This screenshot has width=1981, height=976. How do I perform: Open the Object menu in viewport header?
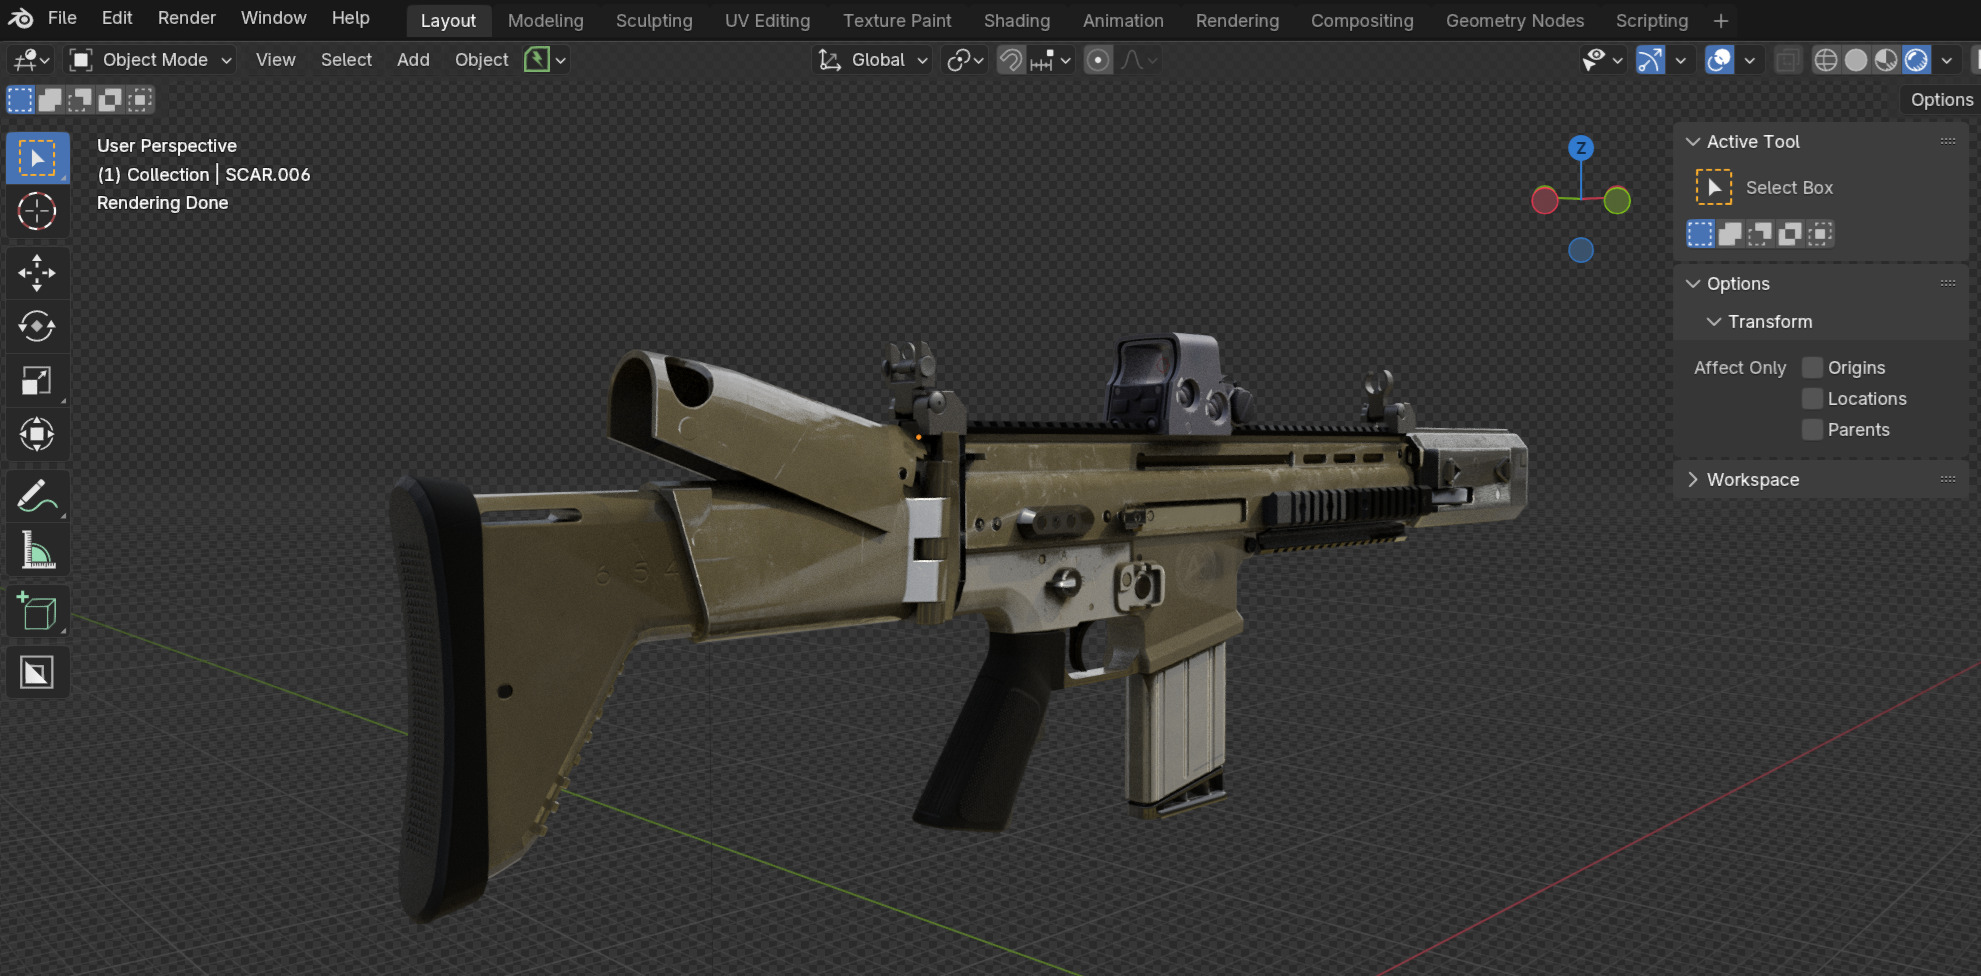481,60
